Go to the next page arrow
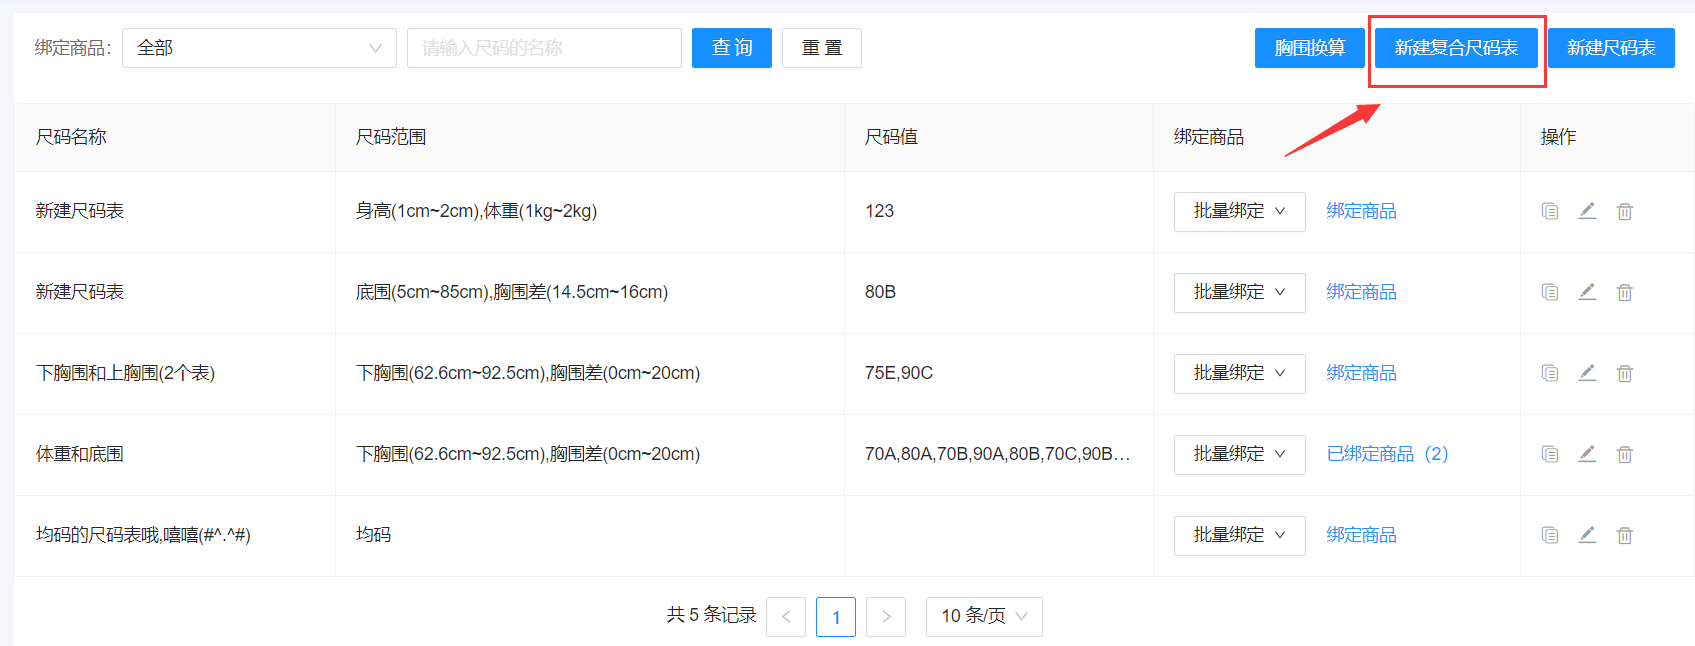The width and height of the screenshot is (1695, 646). 886,617
